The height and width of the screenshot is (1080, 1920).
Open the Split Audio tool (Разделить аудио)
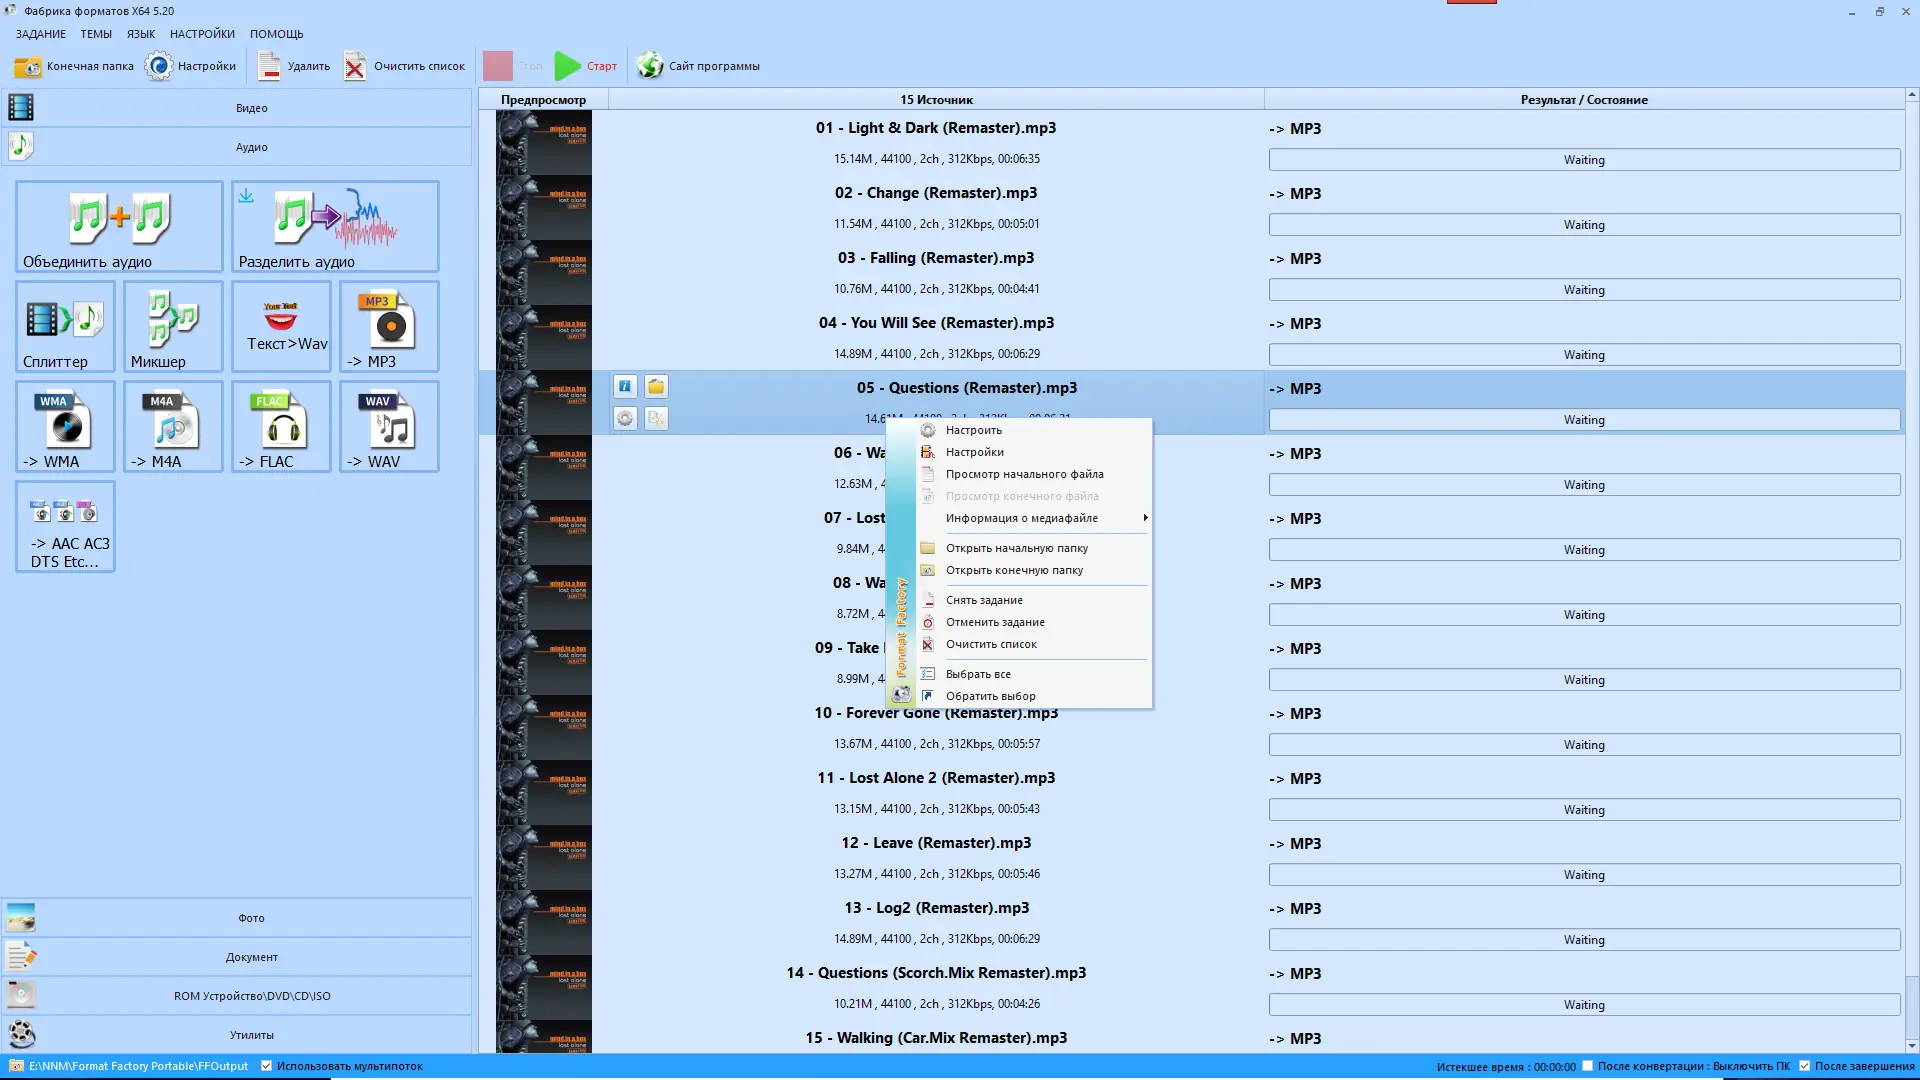tap(335, 226)
